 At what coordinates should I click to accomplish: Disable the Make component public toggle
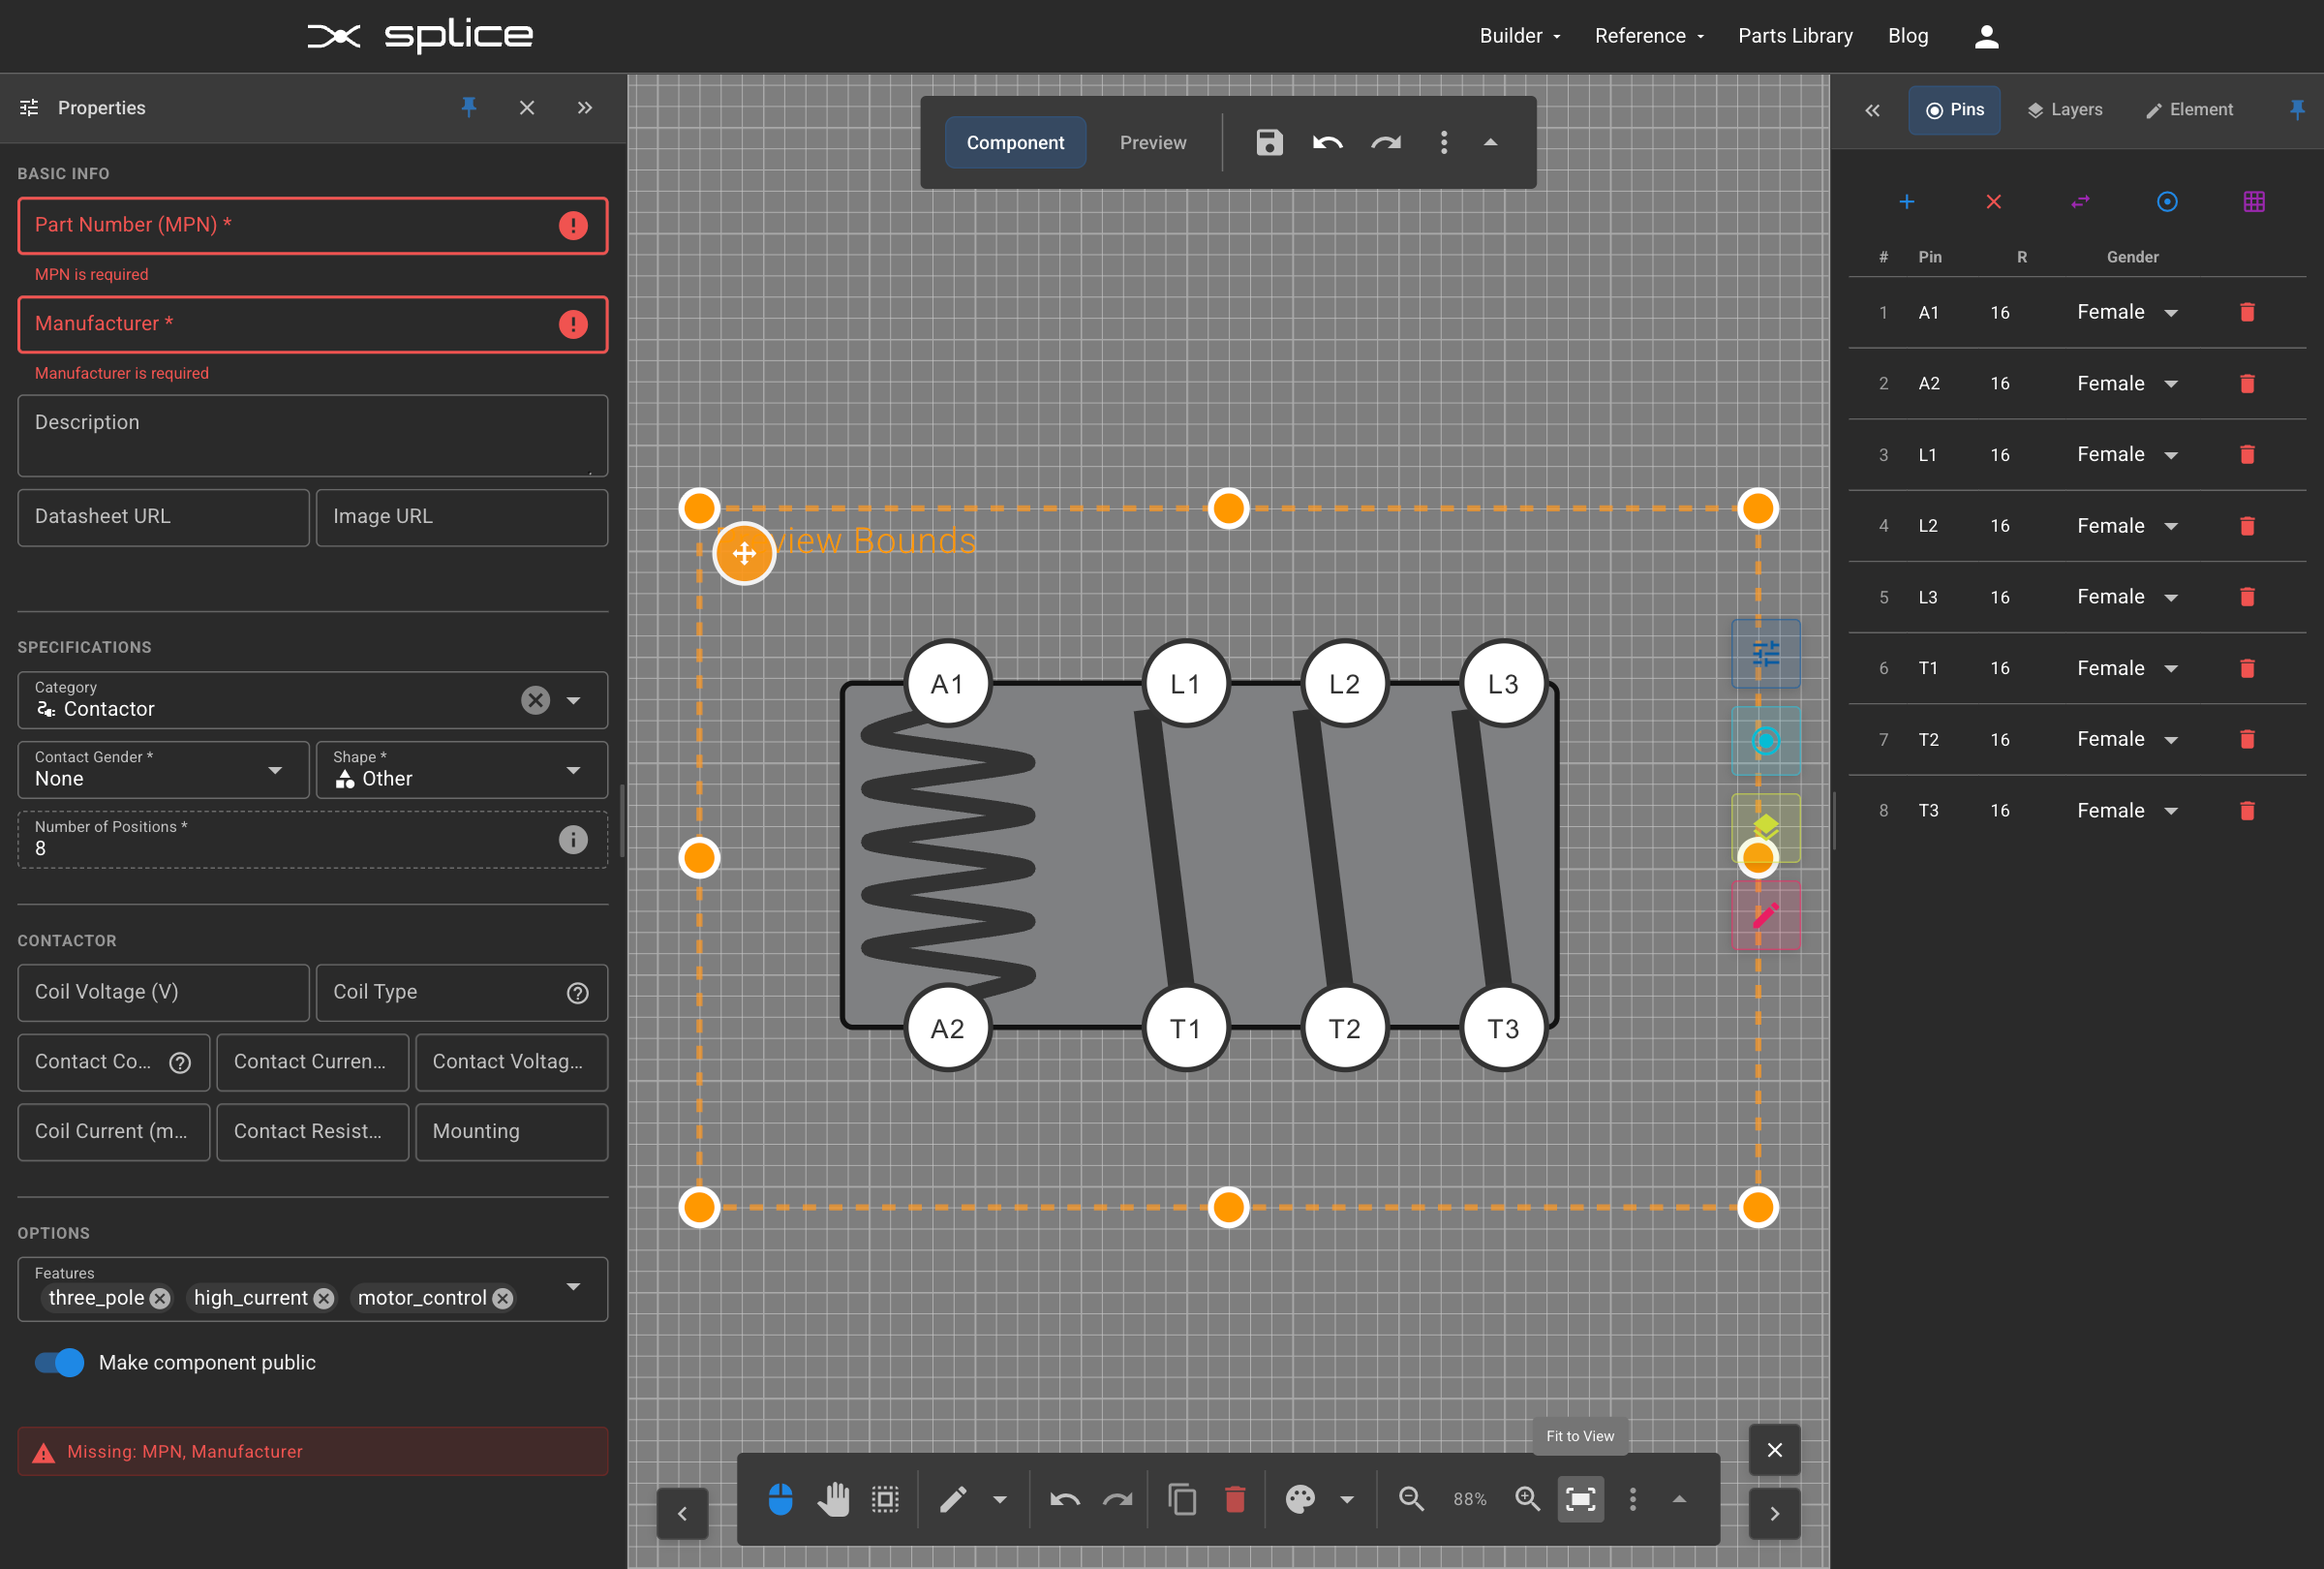(x=58, y=1362)
